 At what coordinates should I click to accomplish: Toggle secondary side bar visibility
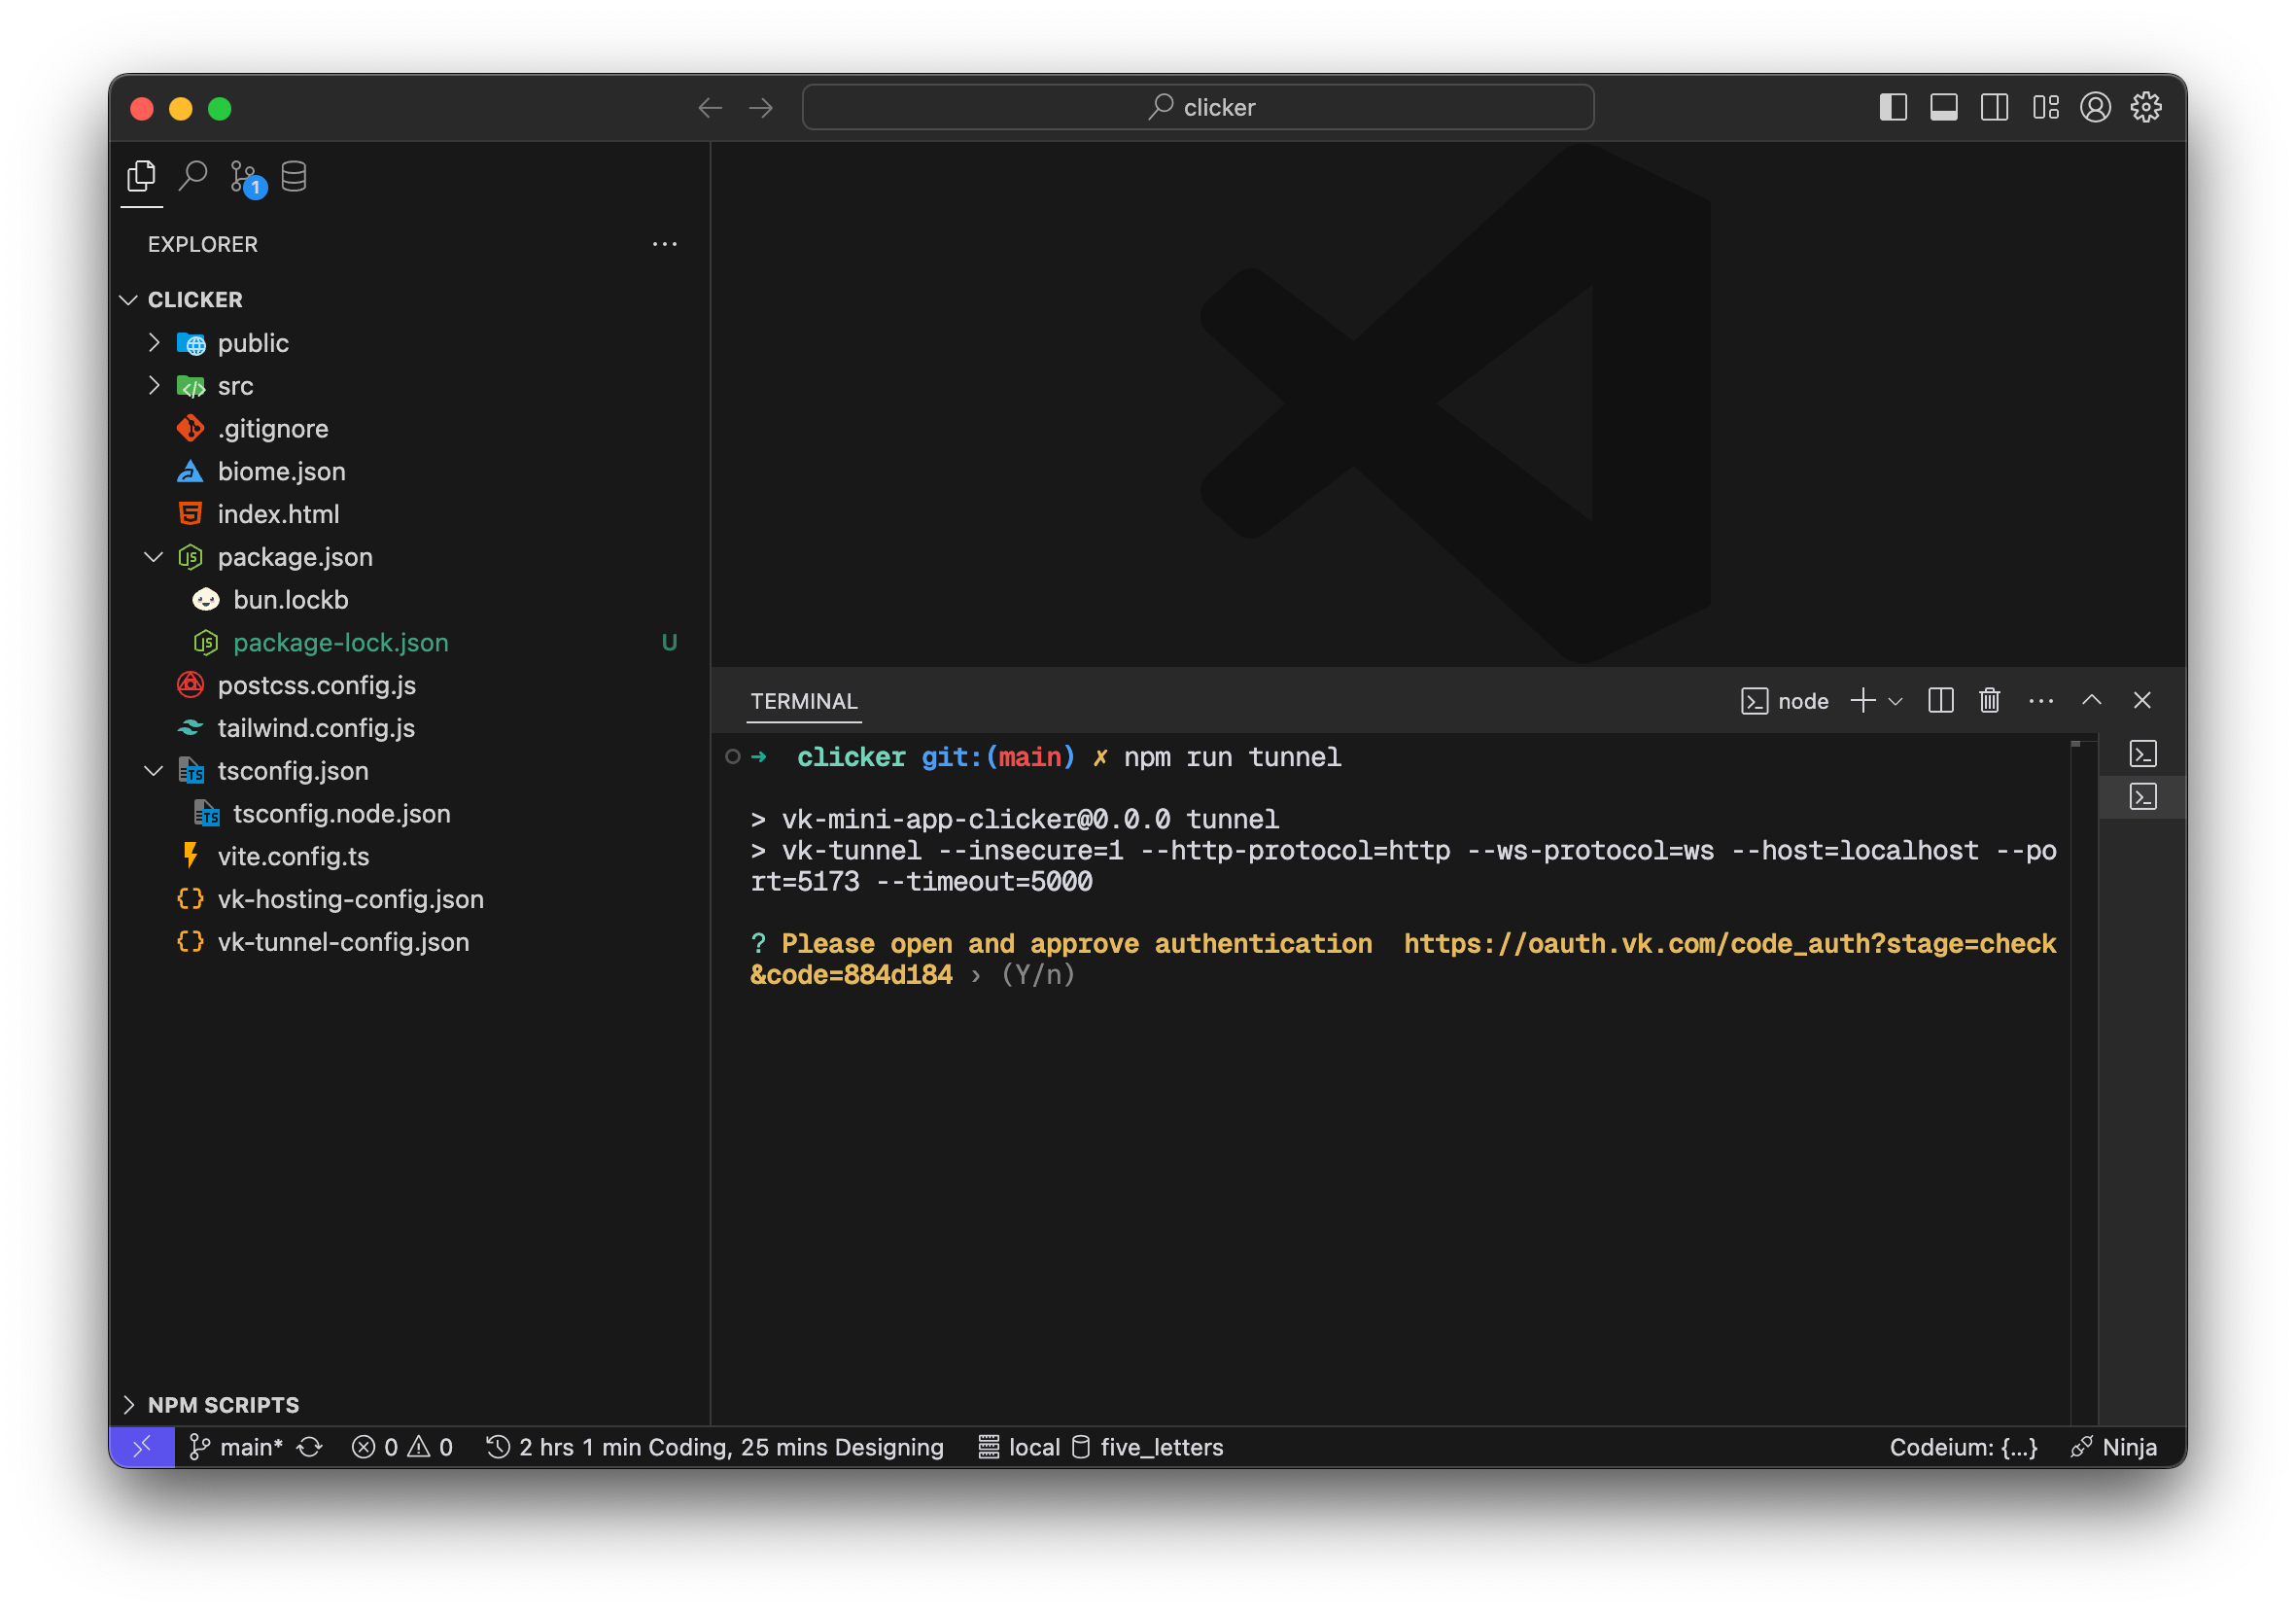(x=1994, y=107)
